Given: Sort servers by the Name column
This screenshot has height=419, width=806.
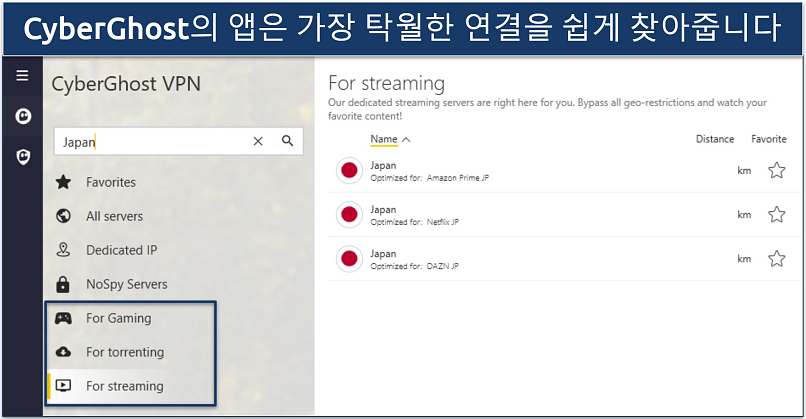Looking at the screenshot, I should [384, 139].
